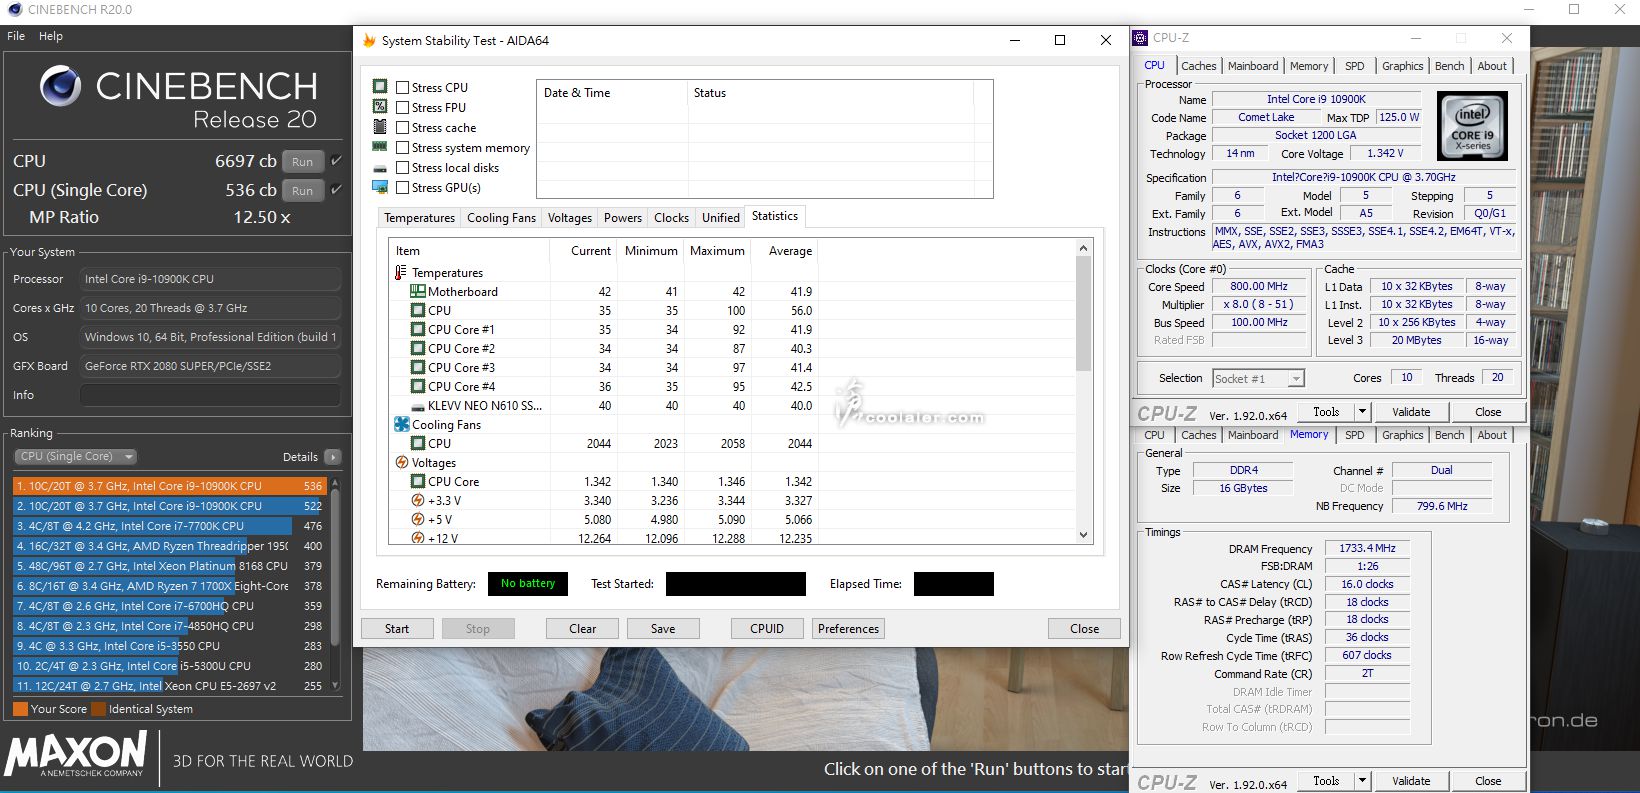Click the statistics list scroll-up arrow
1640x793 pixels.
[1083, 248]
